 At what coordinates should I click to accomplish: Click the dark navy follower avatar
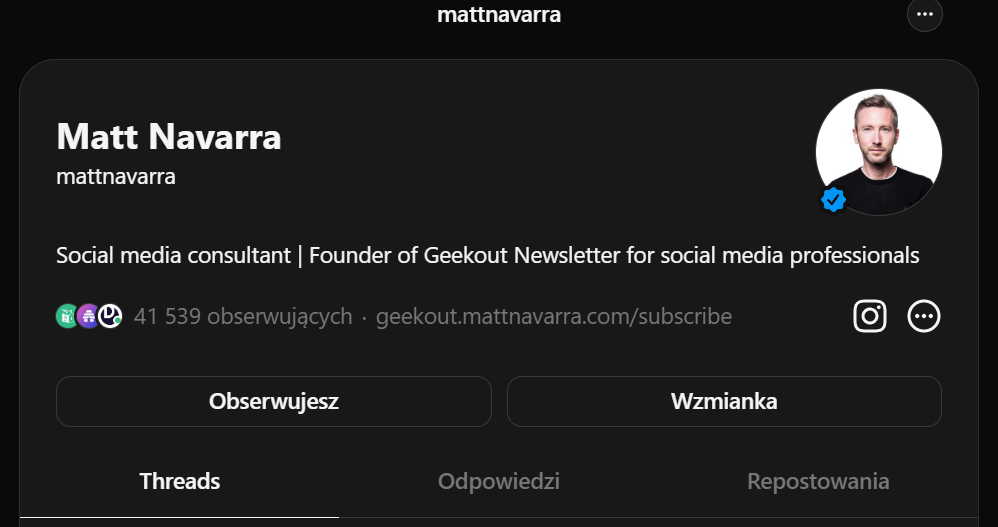pyautogui.click(x=110, y=316)
